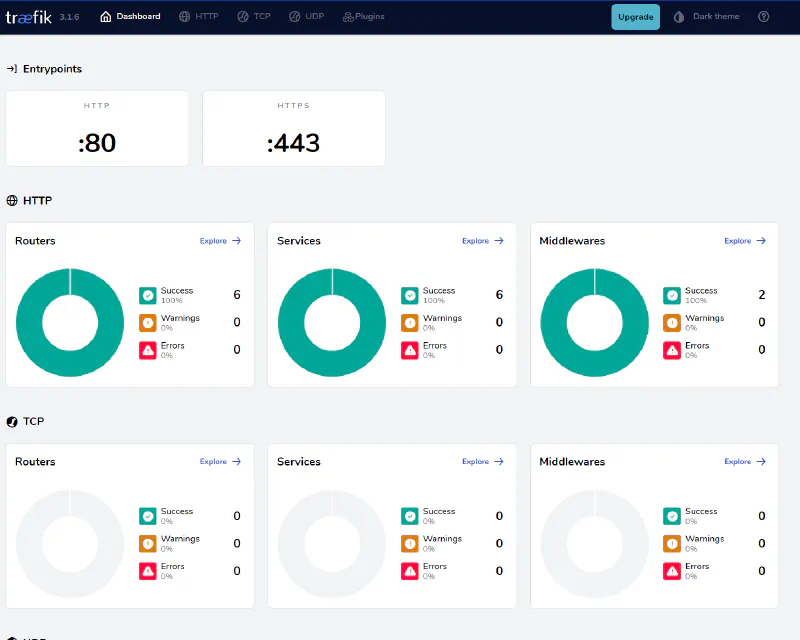Click the HTTP Routers donut chart

point(70,323)
